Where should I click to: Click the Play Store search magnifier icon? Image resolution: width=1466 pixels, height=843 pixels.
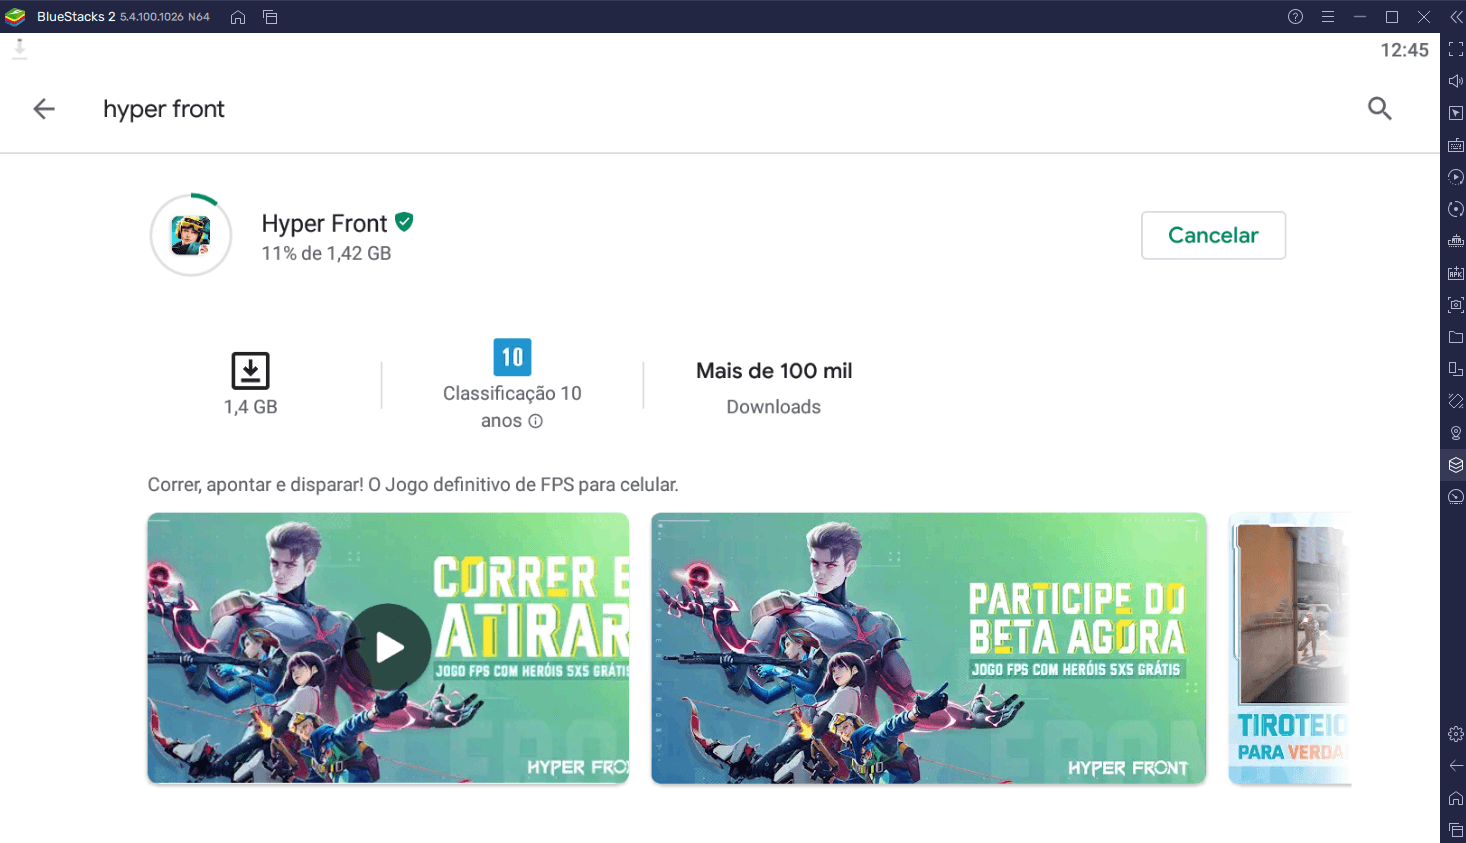click(x=1380, y=108)
